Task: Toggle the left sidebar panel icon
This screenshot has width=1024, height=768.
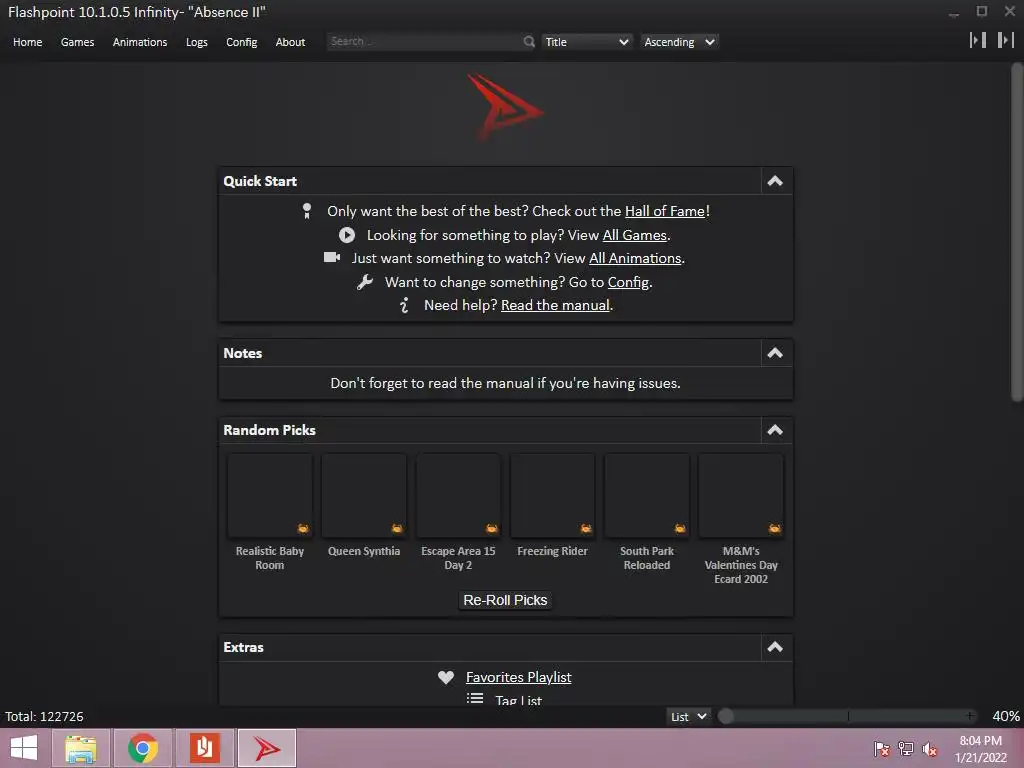Action: tap(978, 40)
